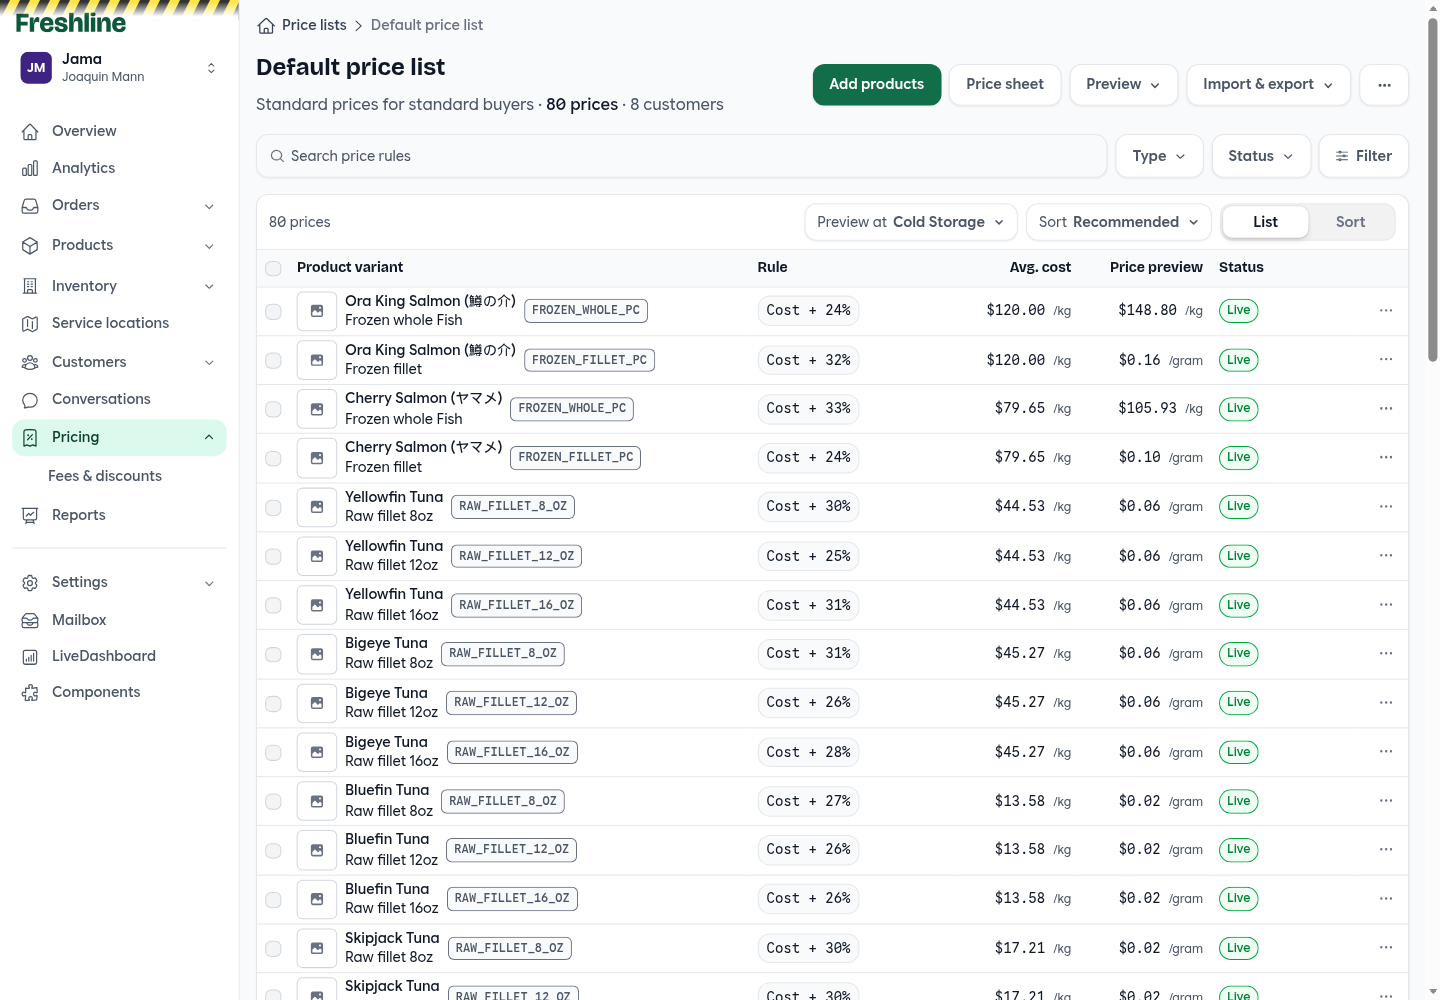This screenshot has height=1000, width=1440.
Task: Check the Bigeye Tuna RAW_FILLET_8_OZ row
Action: (273, 654)
